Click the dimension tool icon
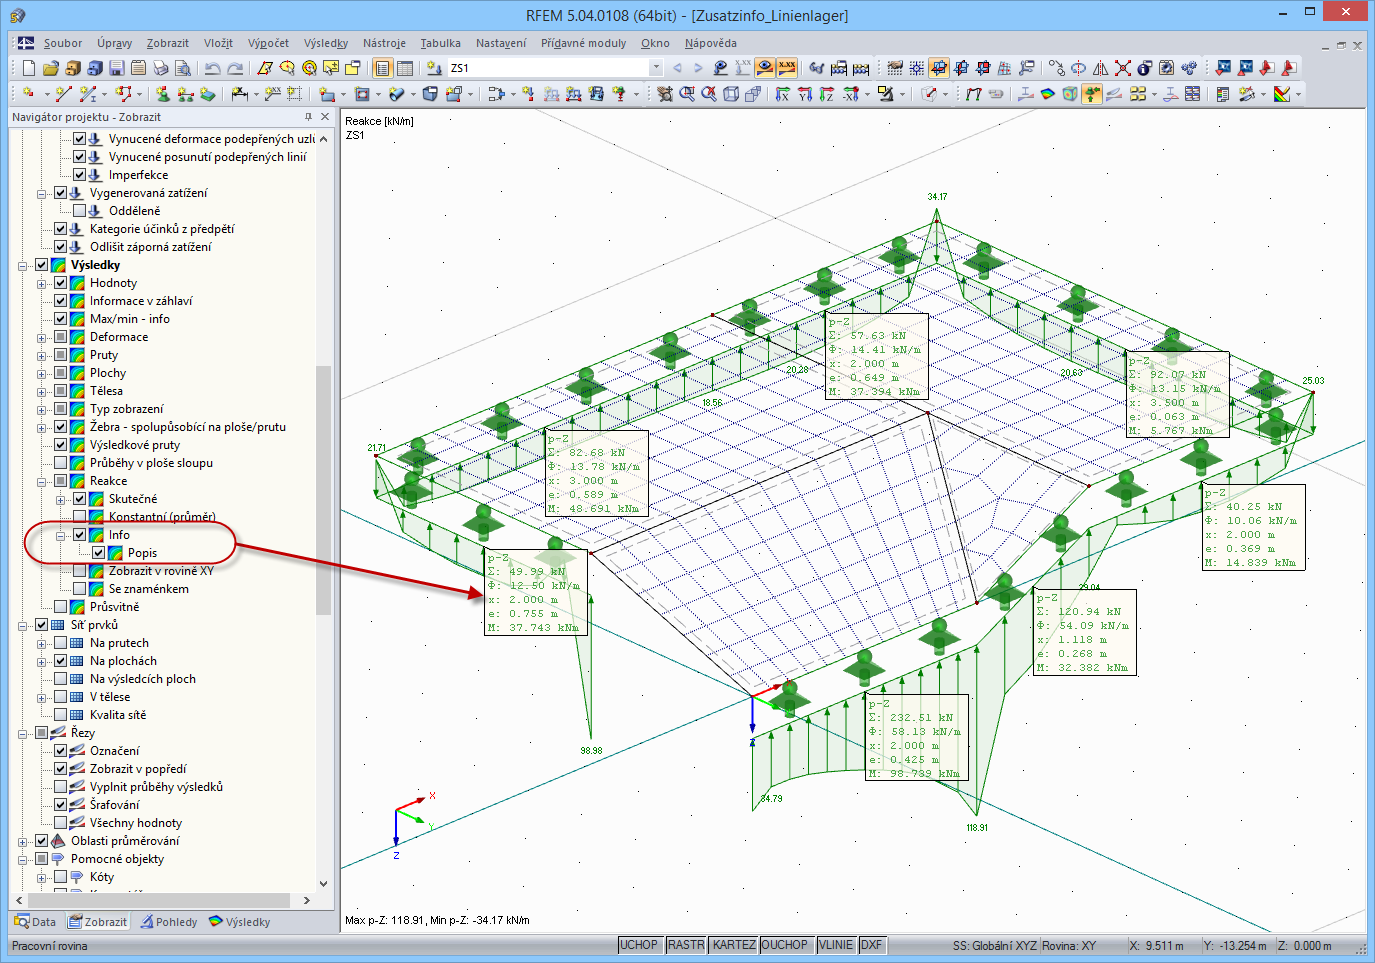Viewport: 1375px width, 963px height. click(239, 94)
